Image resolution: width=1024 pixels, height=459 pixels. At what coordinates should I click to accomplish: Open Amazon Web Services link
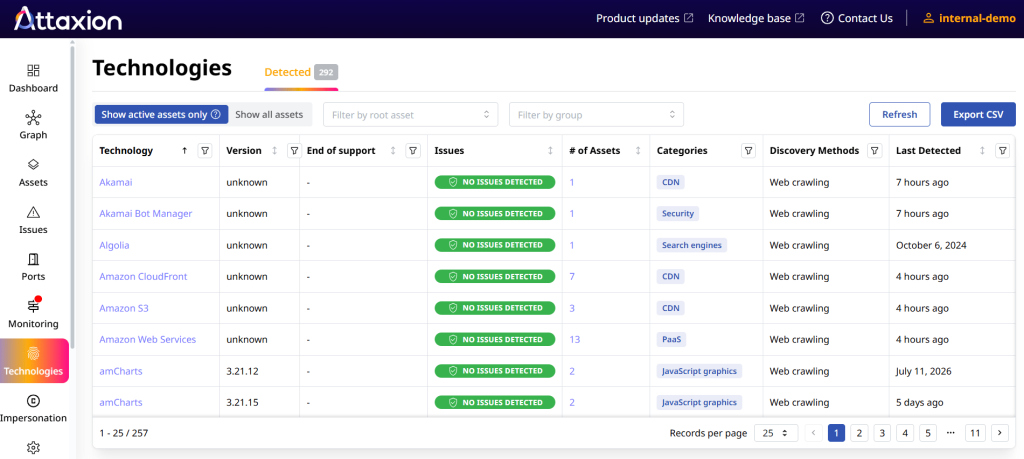pyautogui.click(x=148, y=340)
